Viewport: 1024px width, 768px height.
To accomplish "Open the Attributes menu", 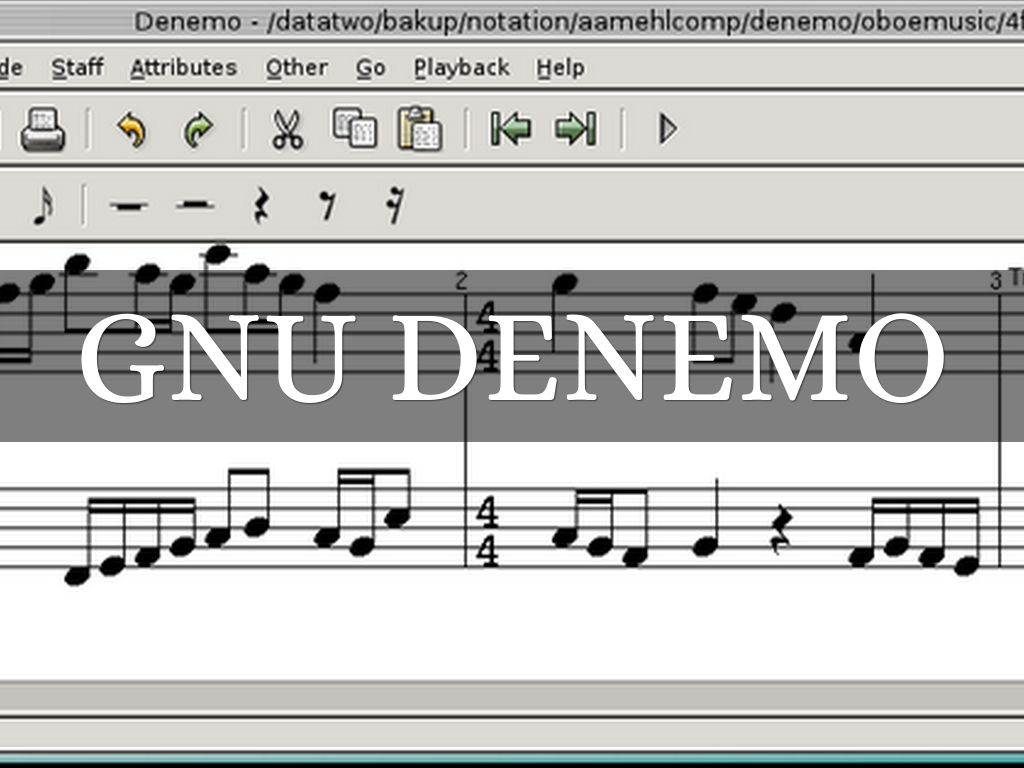I will coord(183,68).
